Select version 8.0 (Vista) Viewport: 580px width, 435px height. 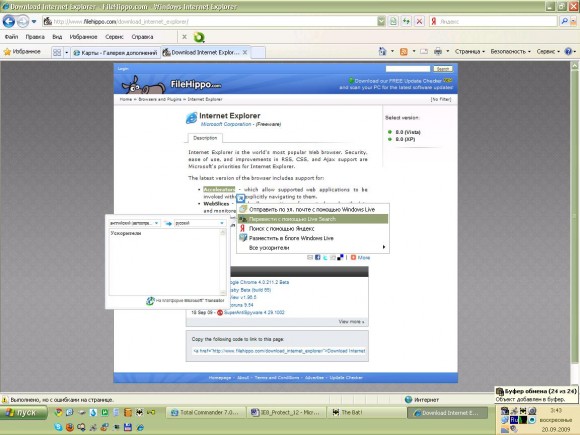pyautogui.click(x=408, y=132)
